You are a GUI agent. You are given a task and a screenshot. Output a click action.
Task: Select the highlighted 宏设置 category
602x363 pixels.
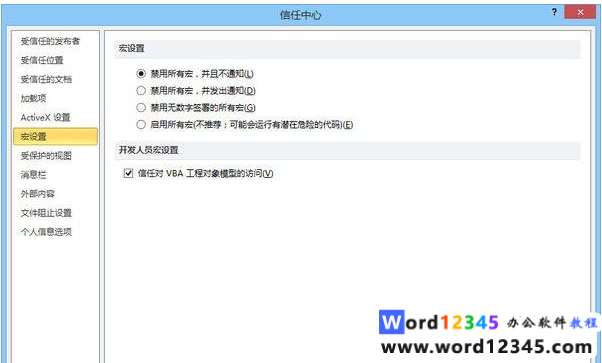[55, 136]
